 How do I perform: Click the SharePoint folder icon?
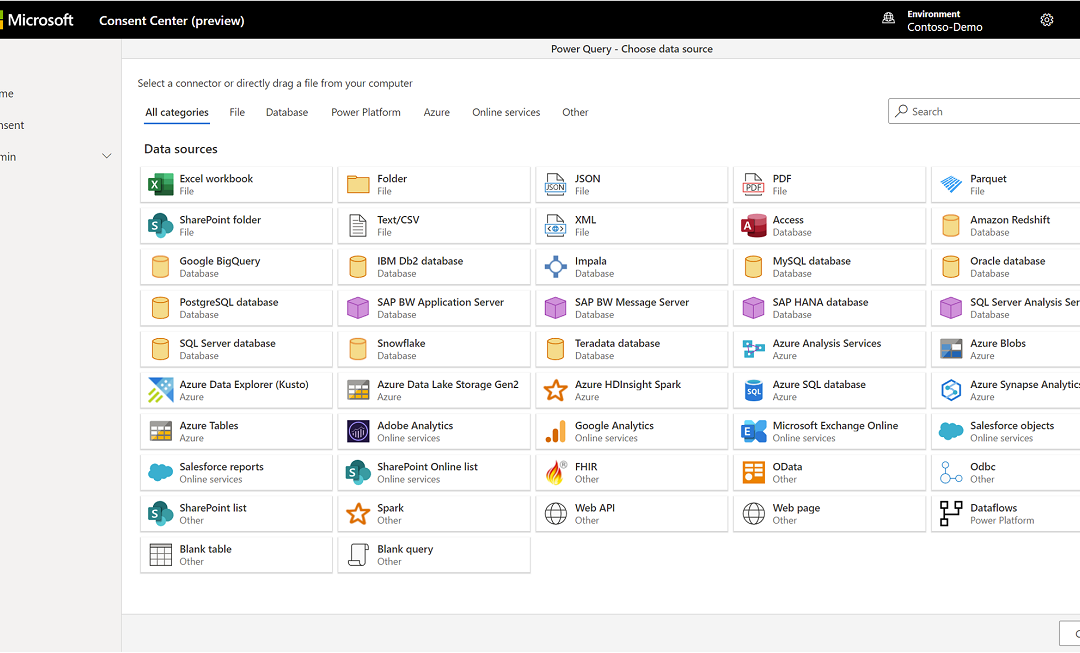pos(160,225)
